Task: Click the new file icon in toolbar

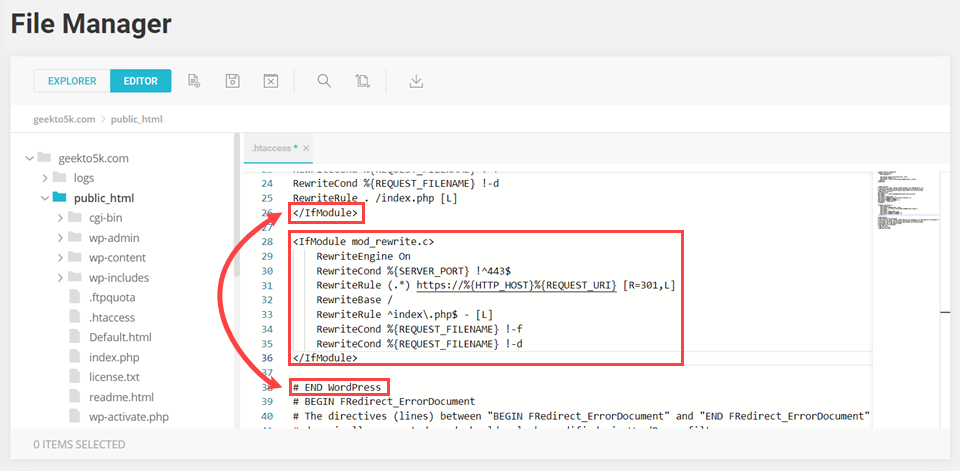Action: tap(195, 81)
